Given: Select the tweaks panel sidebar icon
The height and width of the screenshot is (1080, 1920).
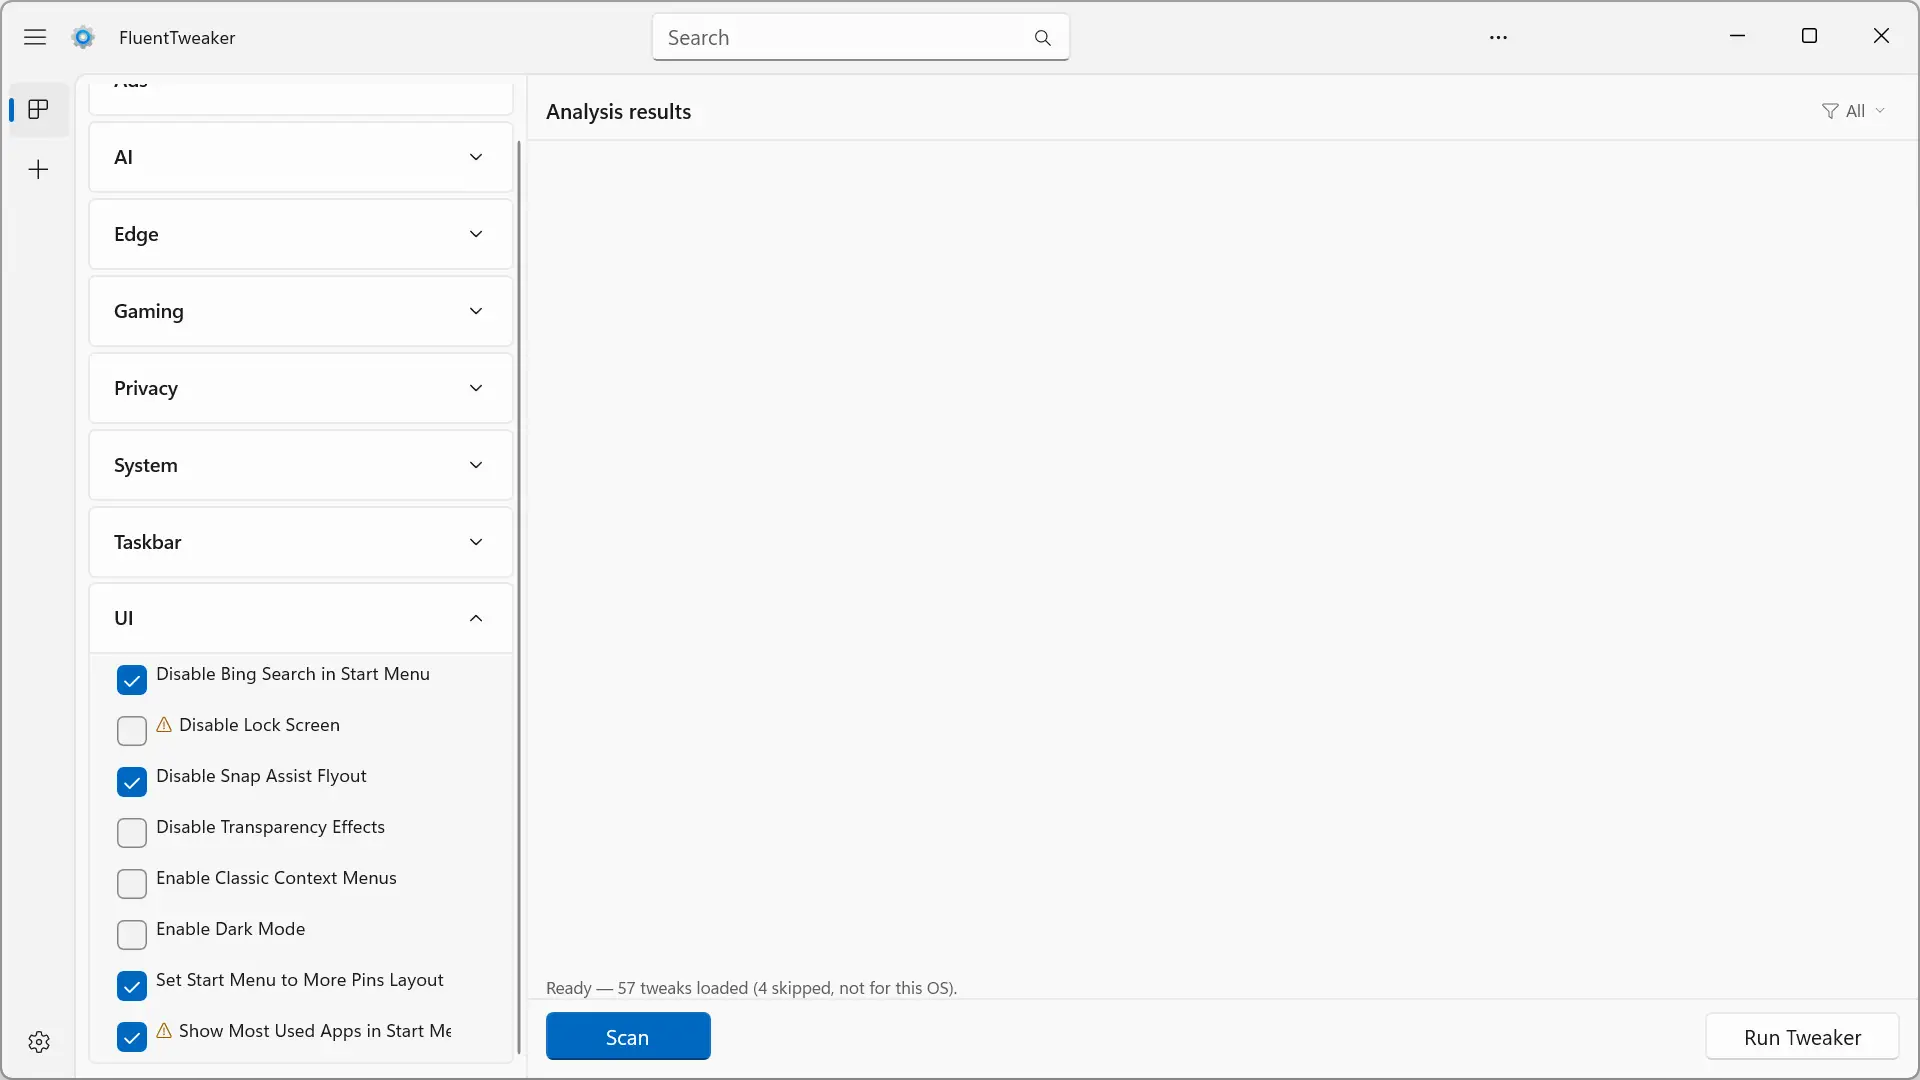Looking at the screenshot, I should [38, 109].
